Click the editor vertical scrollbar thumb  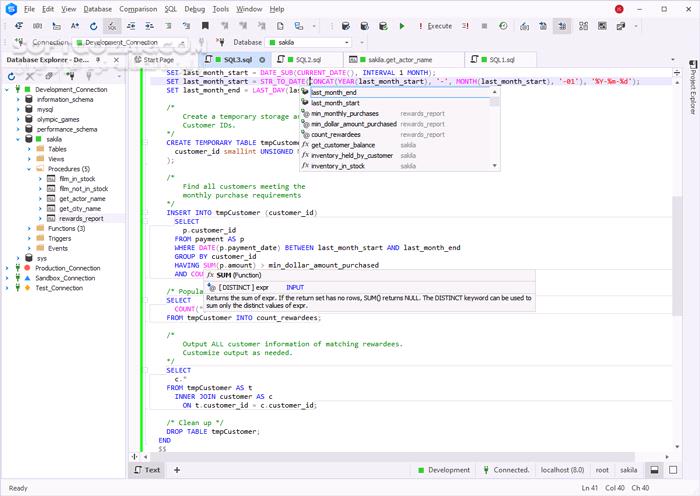coord(677,254)
